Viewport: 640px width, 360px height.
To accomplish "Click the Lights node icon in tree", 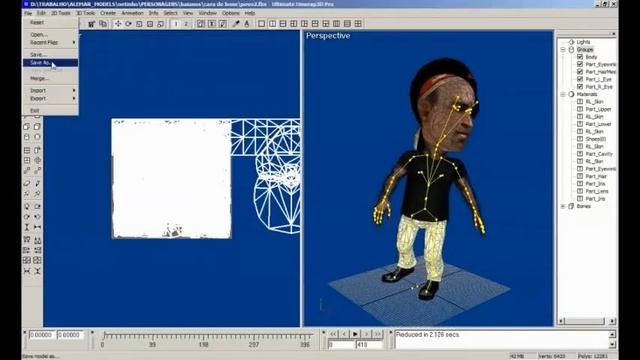I will tap(572, 42).
